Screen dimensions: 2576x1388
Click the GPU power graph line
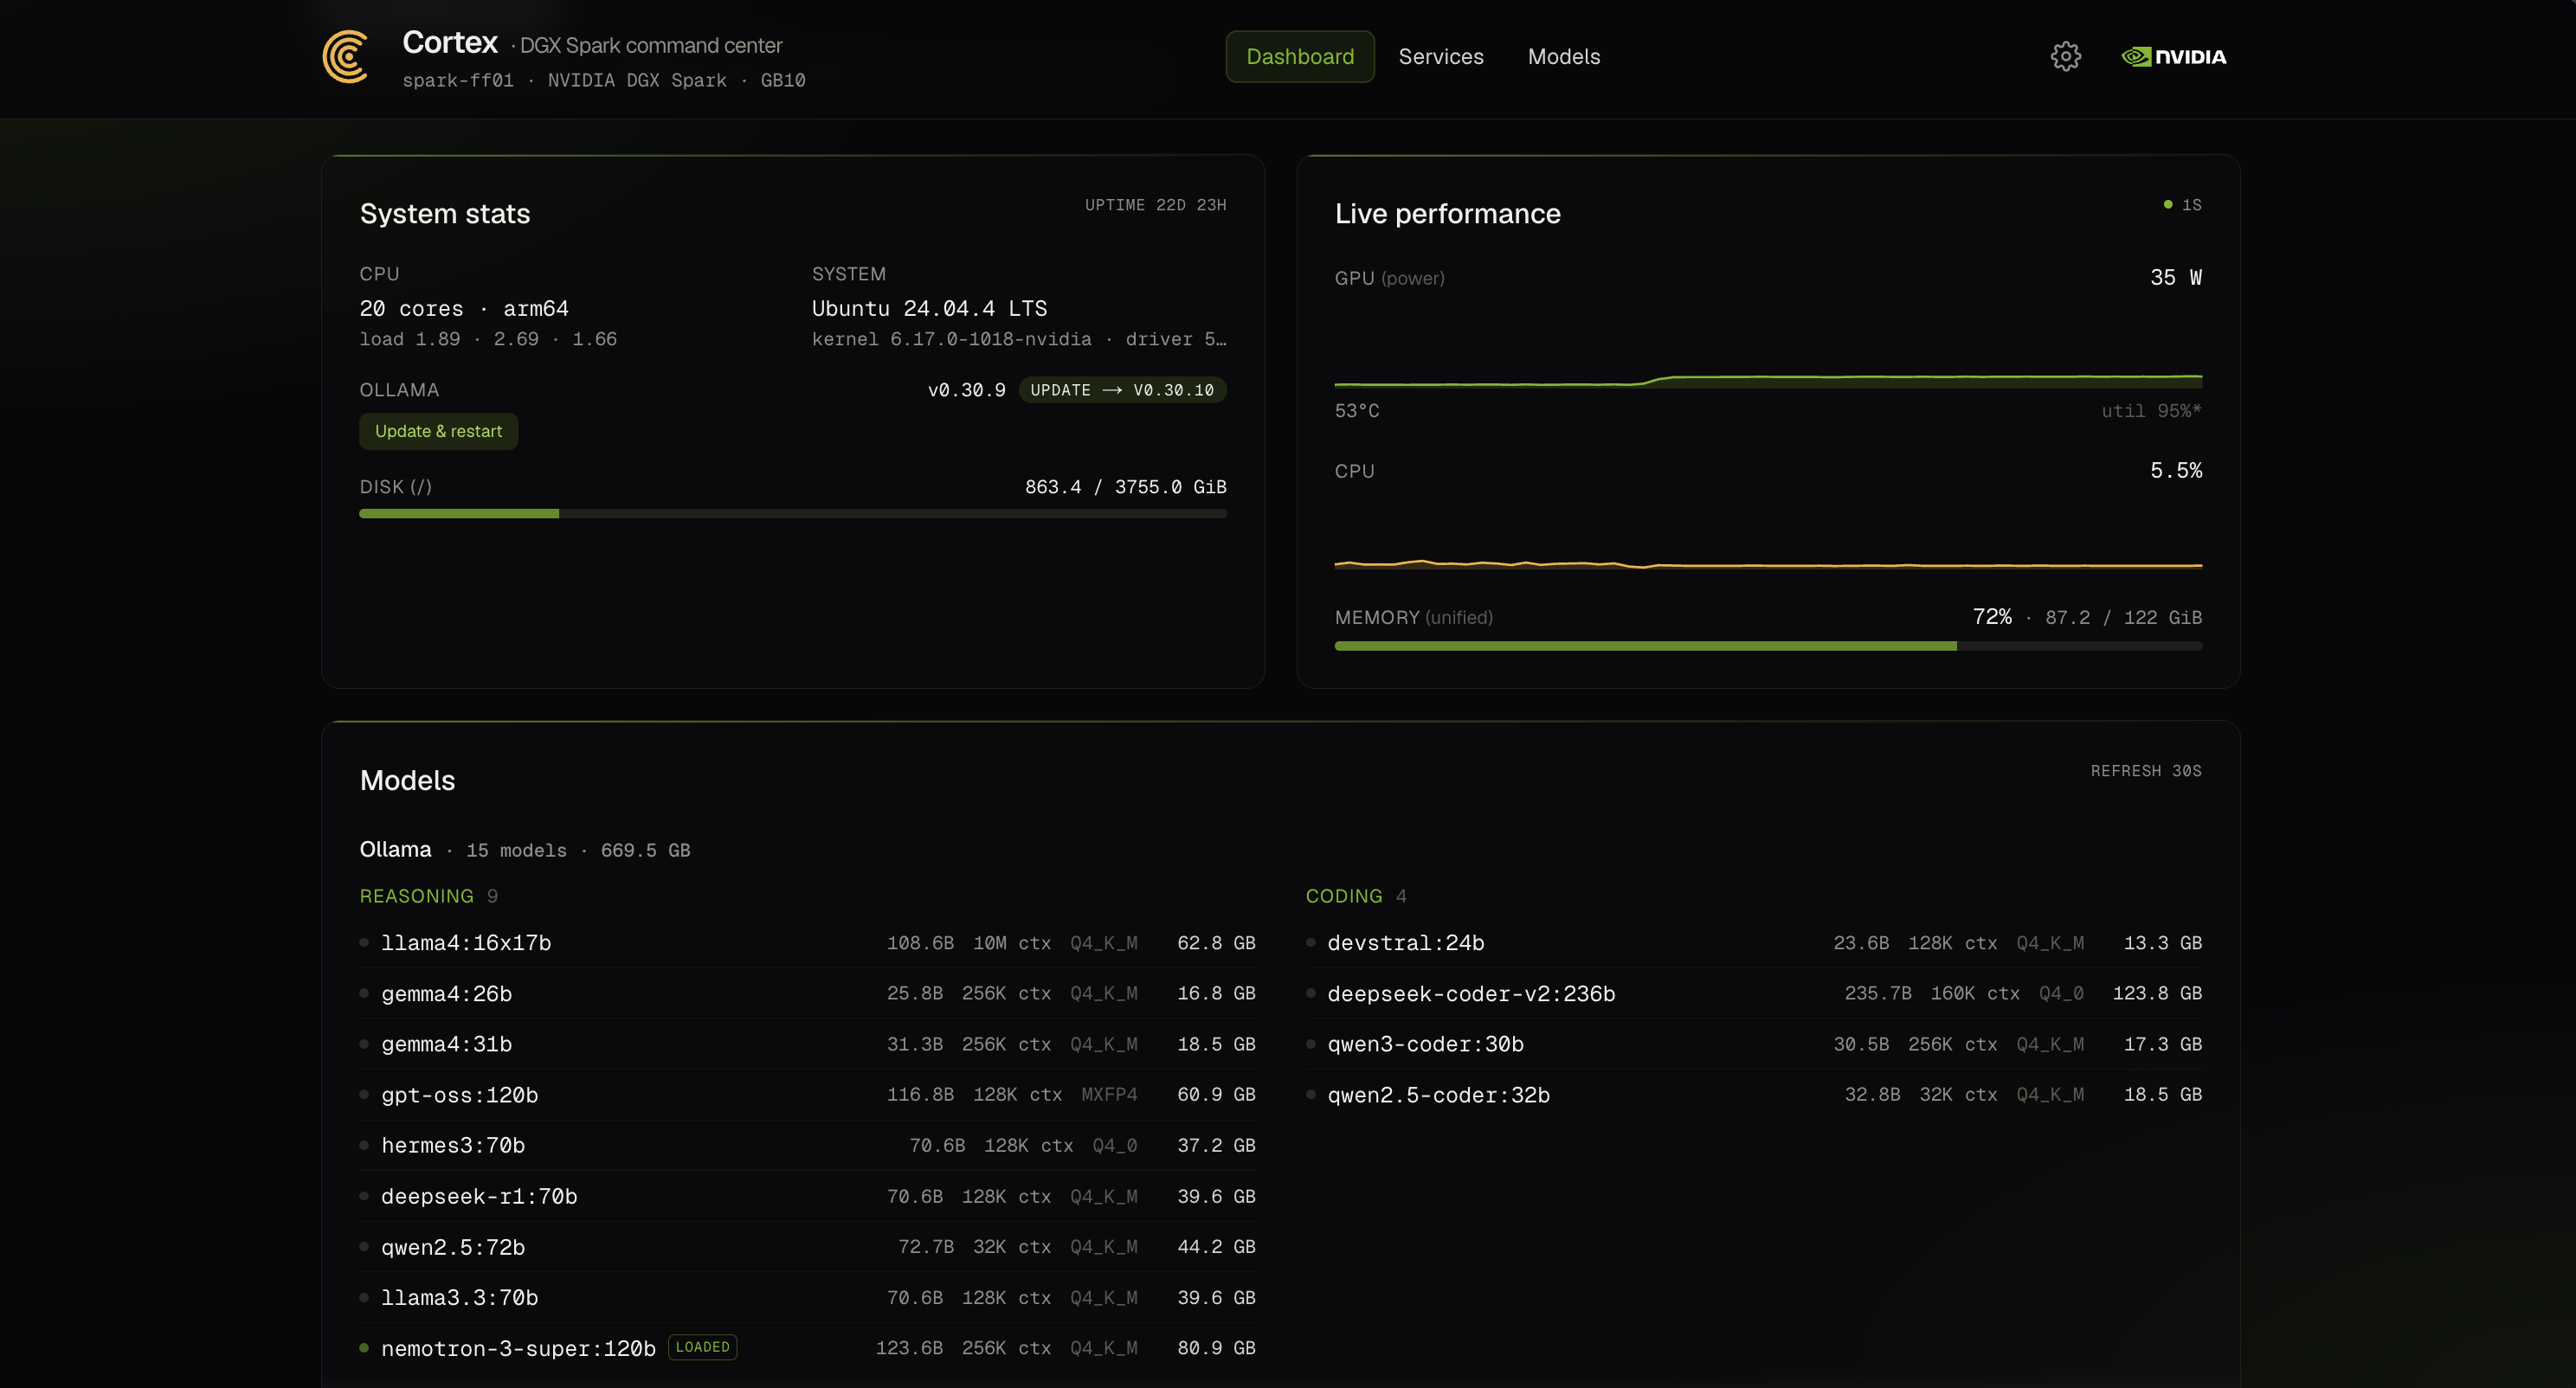tap(1768, 381)
